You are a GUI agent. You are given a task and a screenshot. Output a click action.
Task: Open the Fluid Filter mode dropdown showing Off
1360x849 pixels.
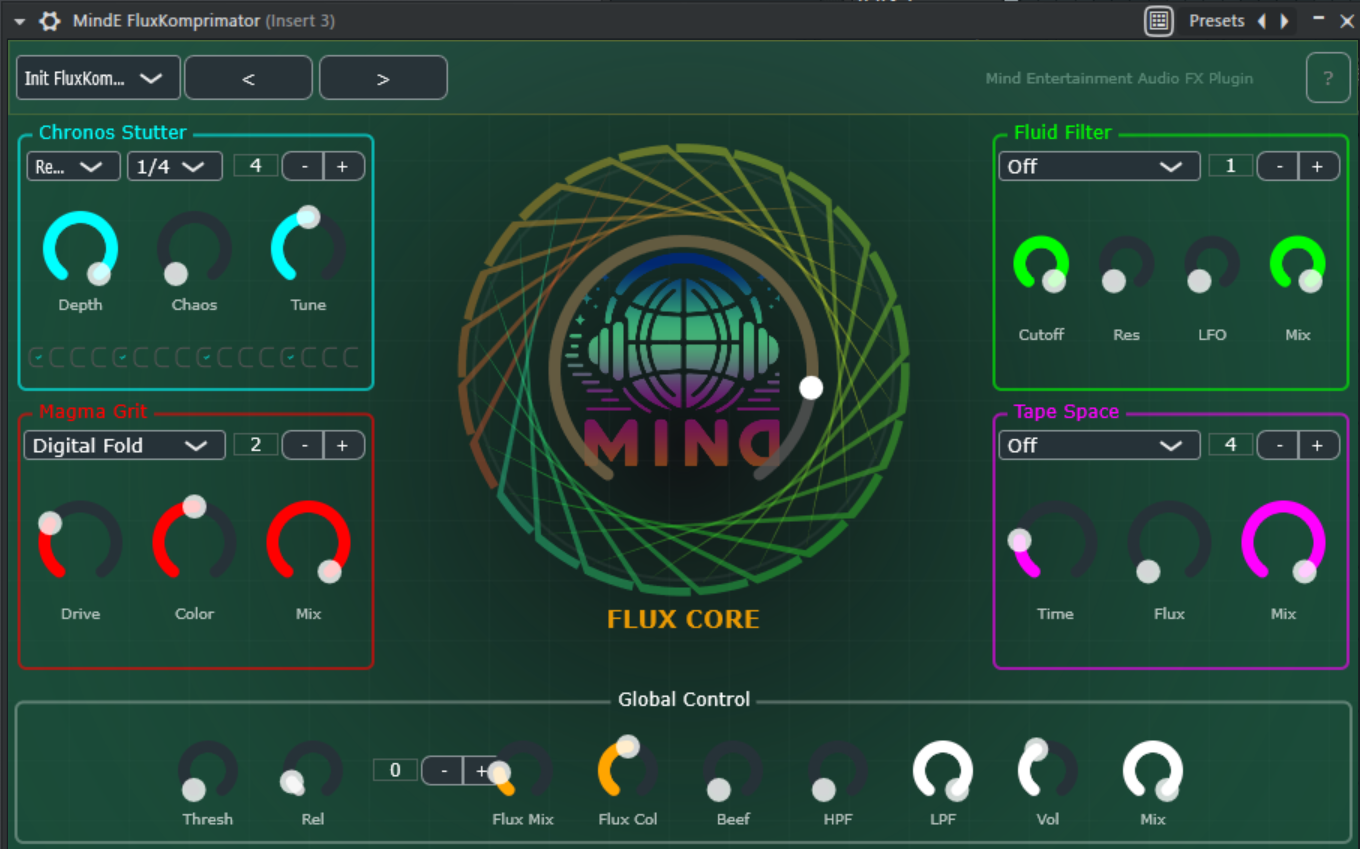[x=1098, y=165]
